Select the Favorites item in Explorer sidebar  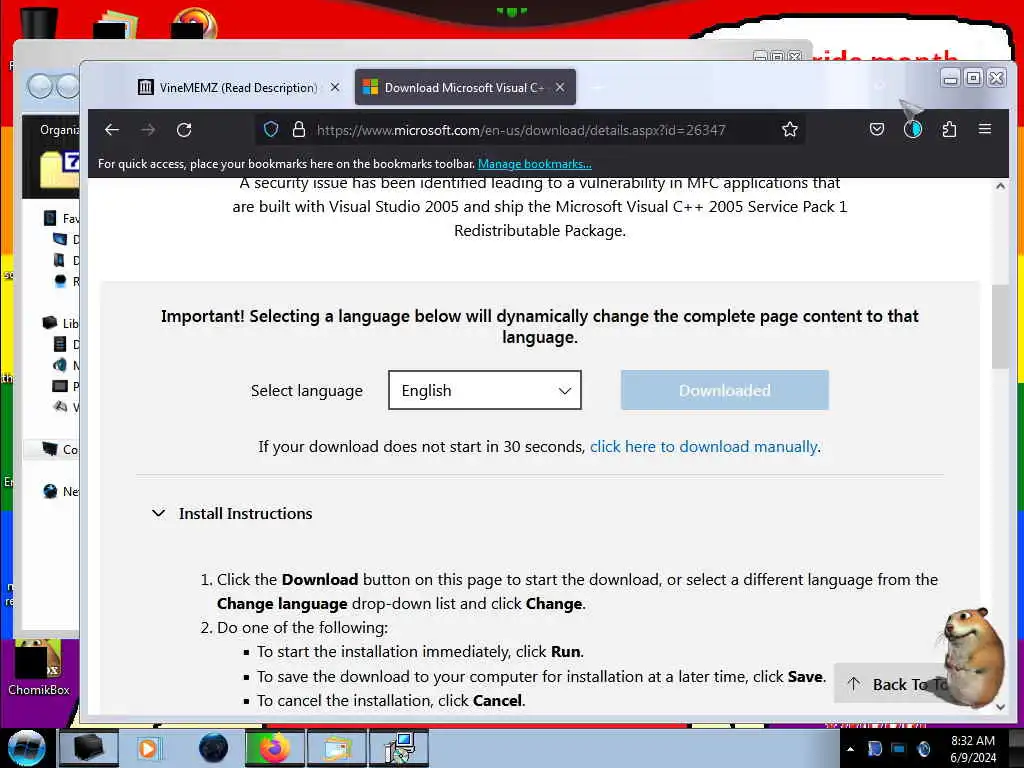63,218
